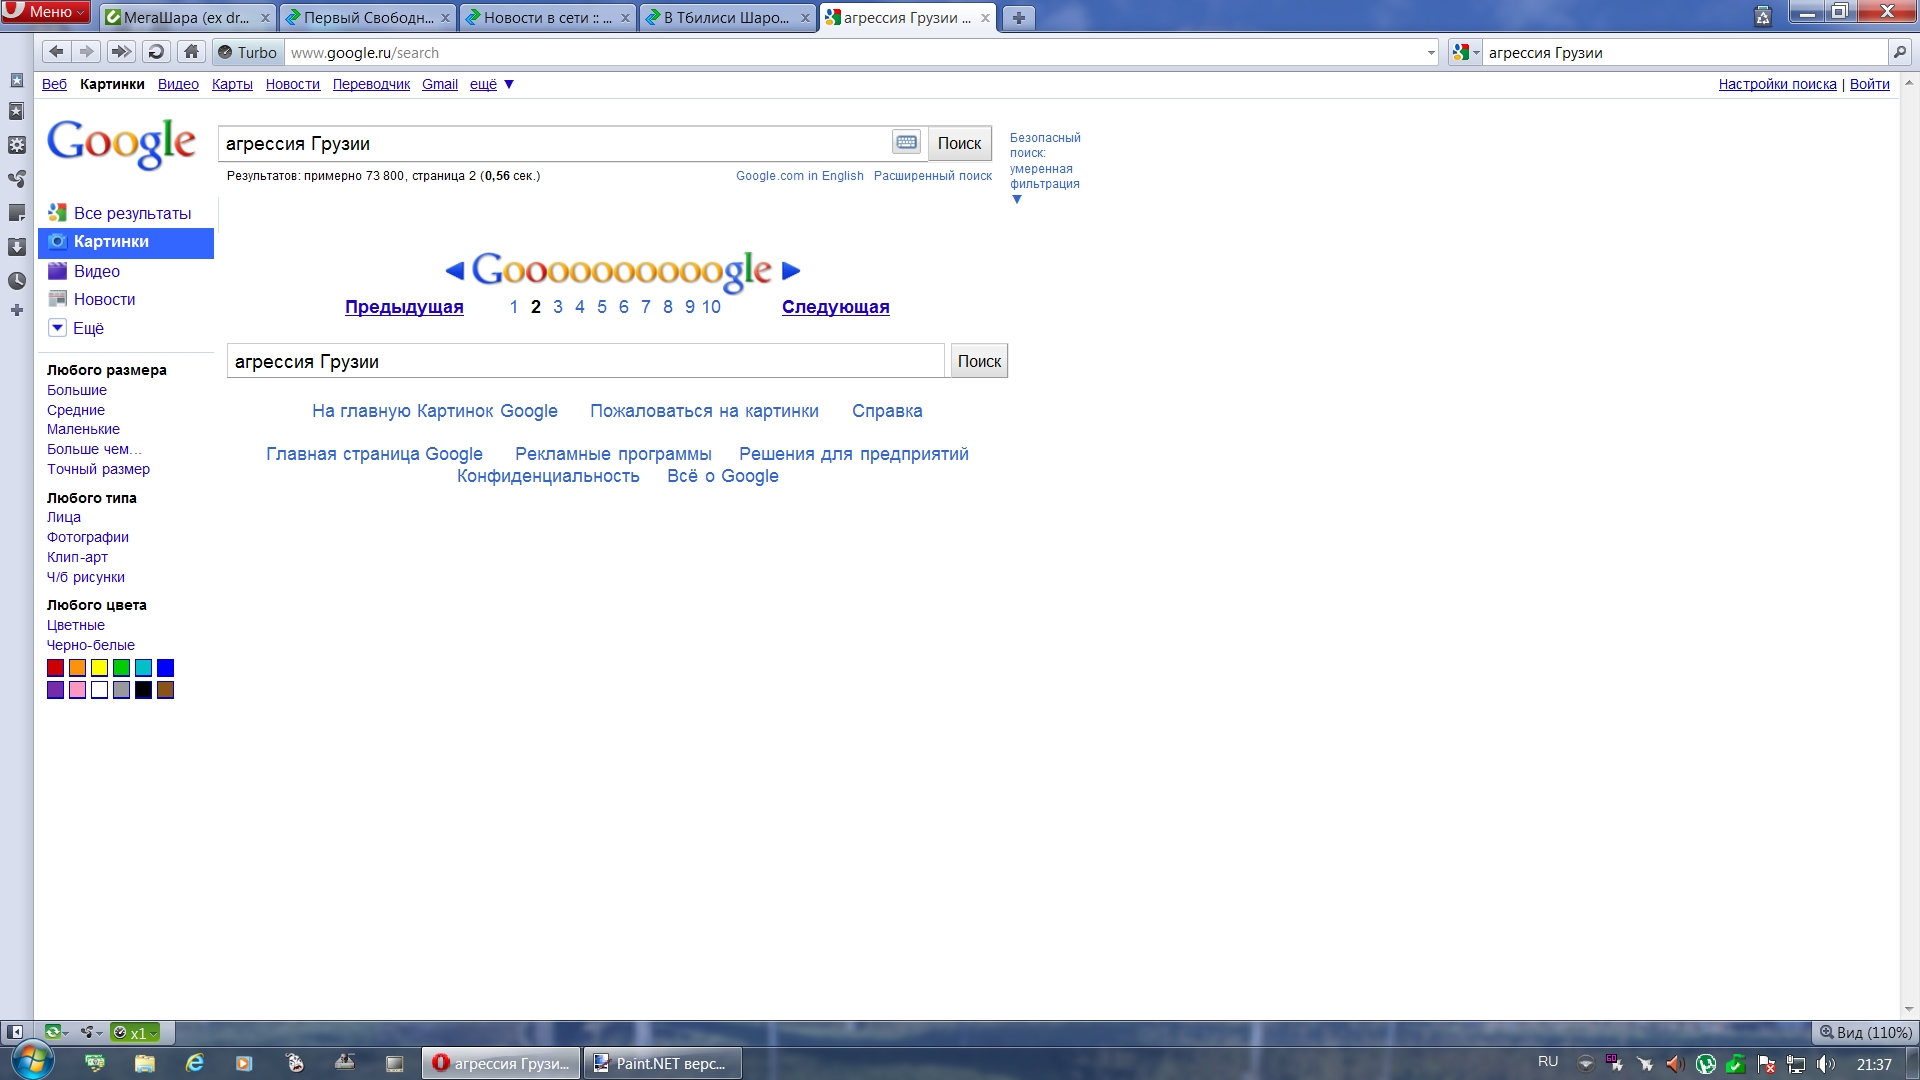Add a panel with sidebar plus icon
Screen dimensions: 1920x1080
tap(17, 311)
